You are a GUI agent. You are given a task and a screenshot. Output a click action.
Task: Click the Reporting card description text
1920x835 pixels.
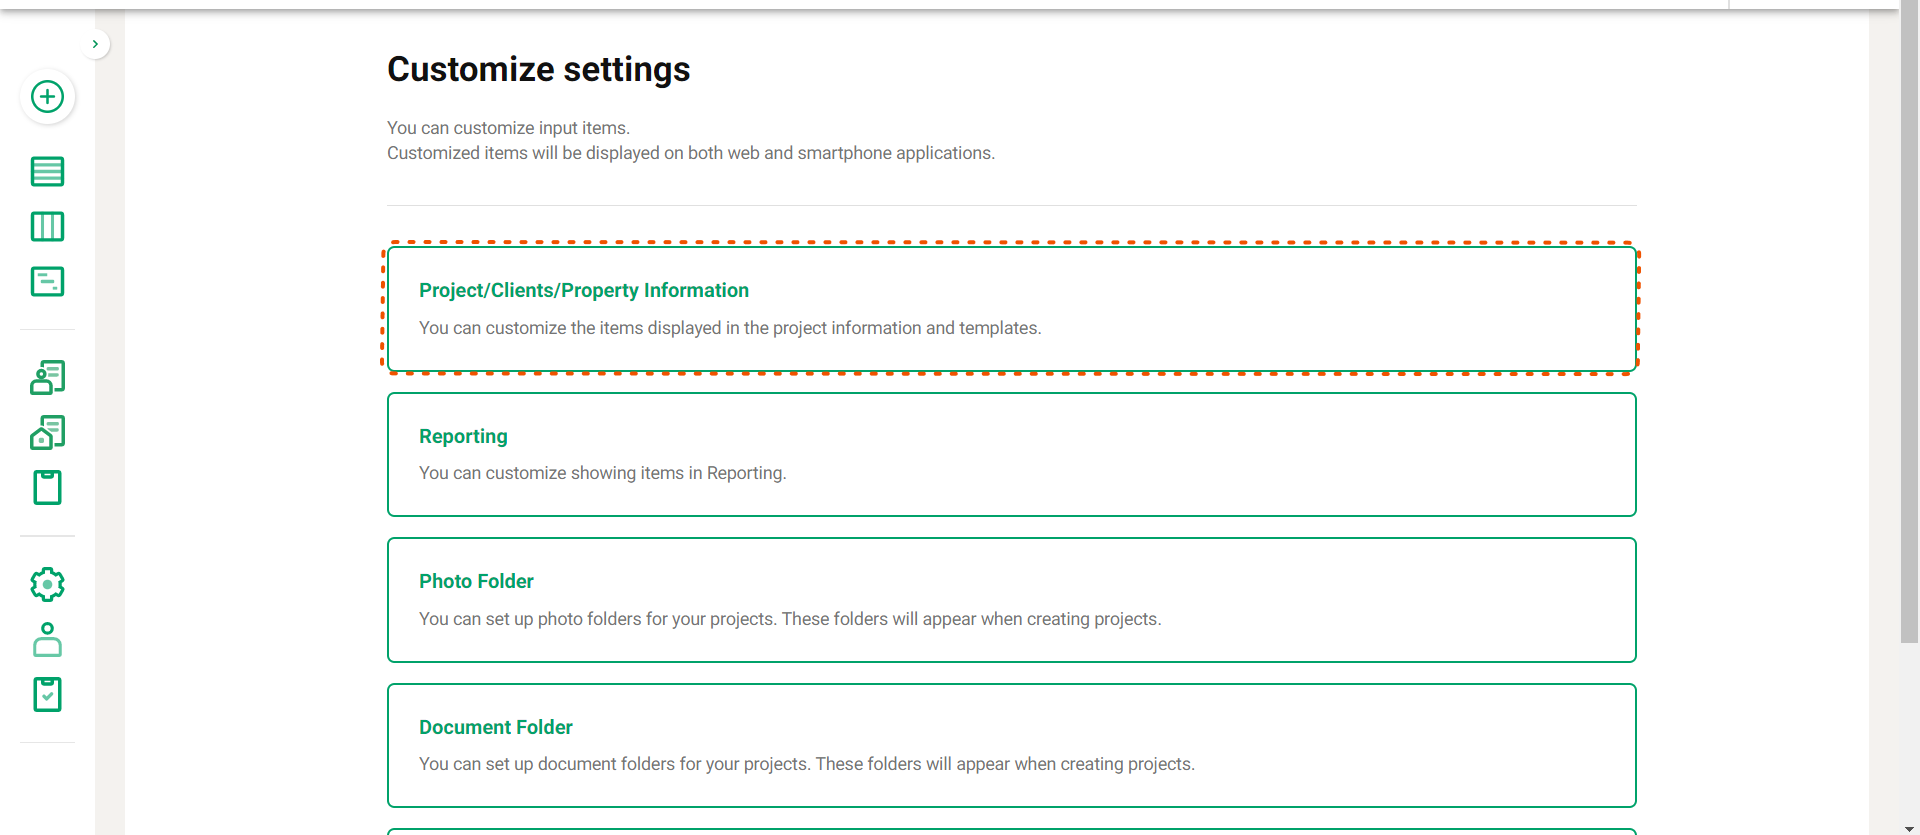(x=602, y=473)
